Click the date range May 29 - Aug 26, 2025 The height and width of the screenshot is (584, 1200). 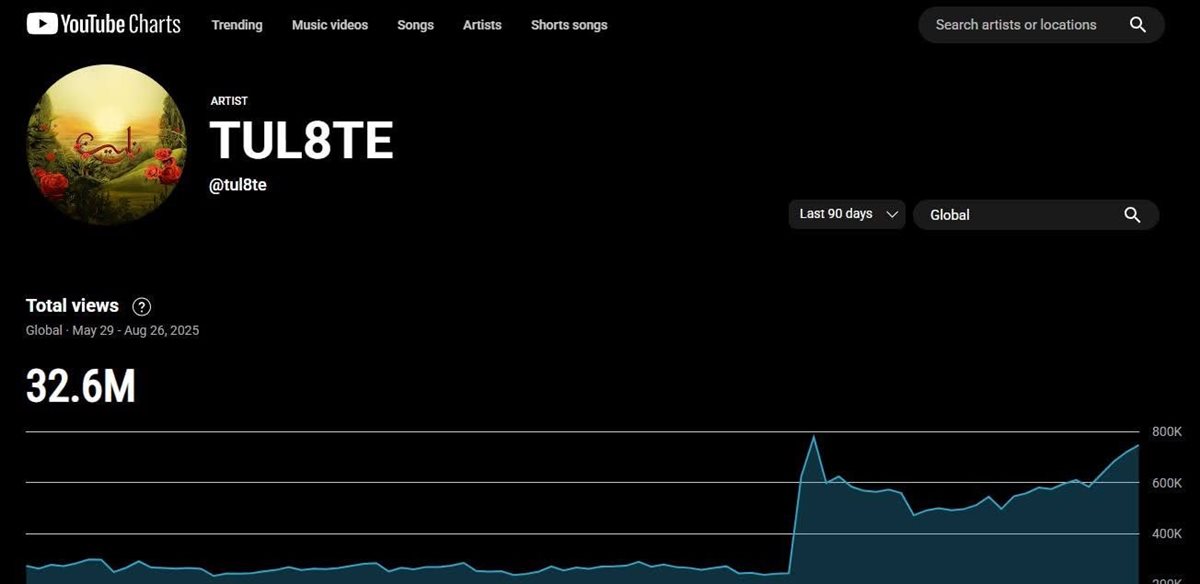click(136, 330)
